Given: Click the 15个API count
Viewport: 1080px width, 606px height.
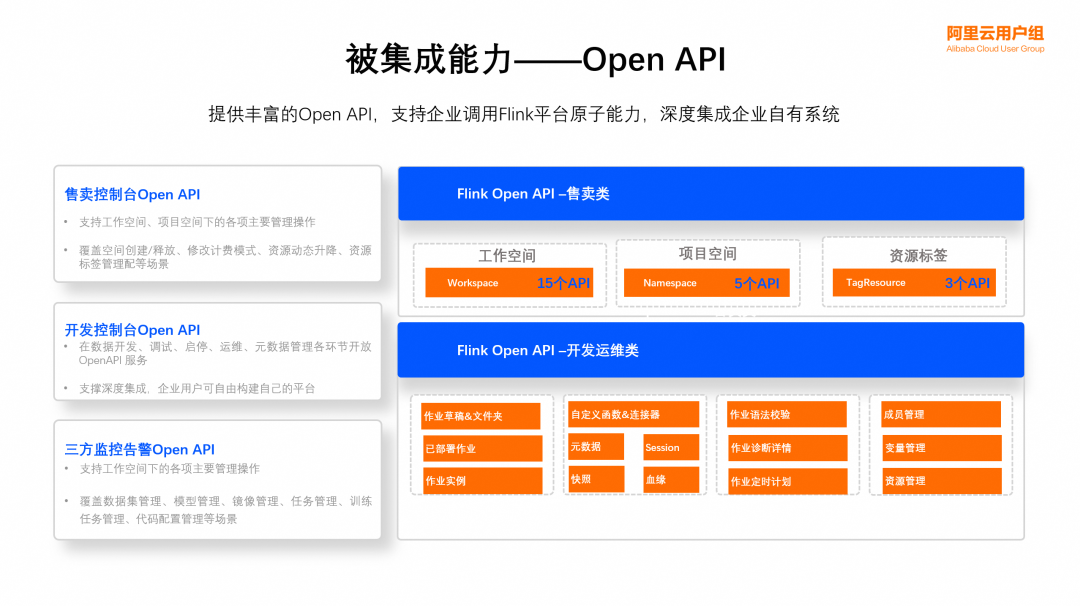Looking at the screenshot, I should 563,283.
